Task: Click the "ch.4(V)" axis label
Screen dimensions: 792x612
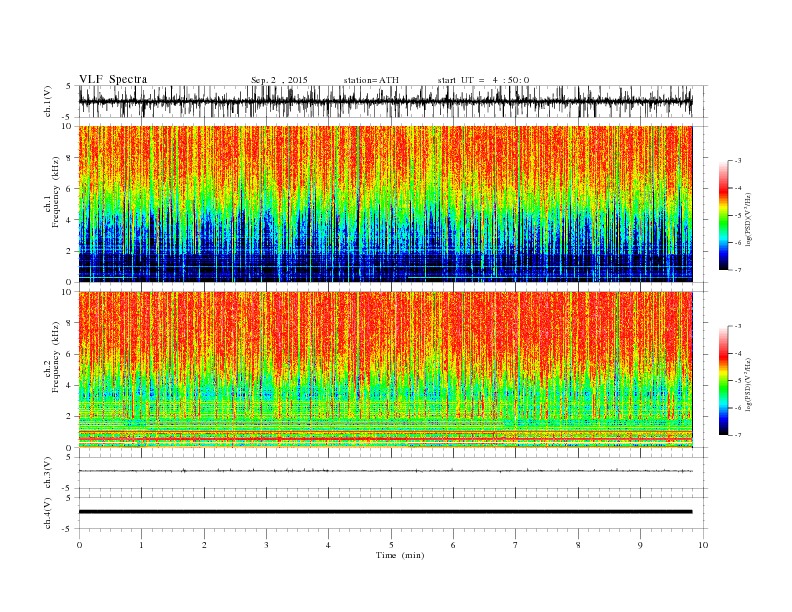Action: tap(48, 513)
